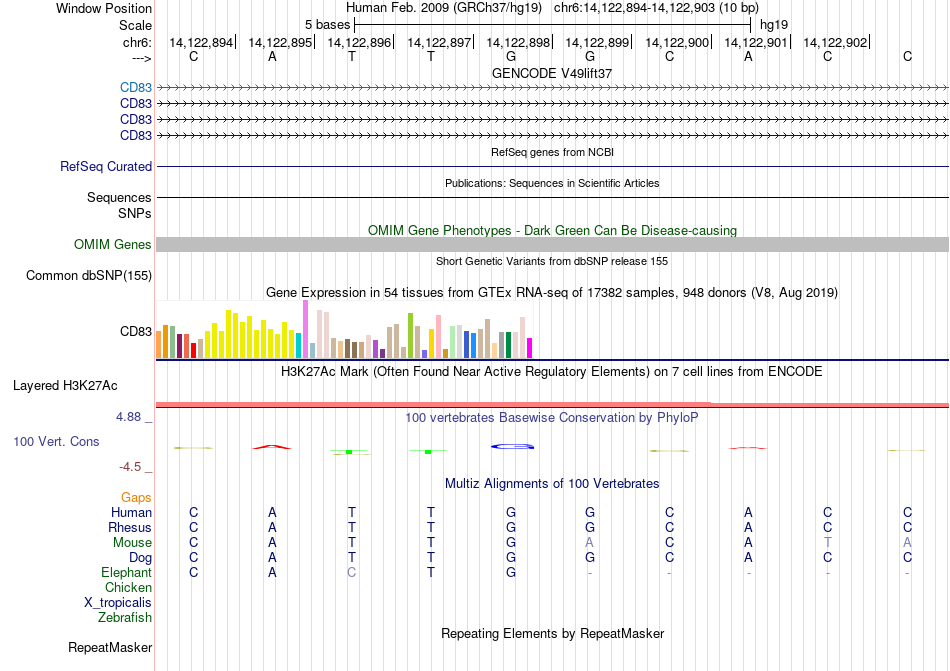
Task: Click the gray OMIM Genes bar
Action: point(552,245)
